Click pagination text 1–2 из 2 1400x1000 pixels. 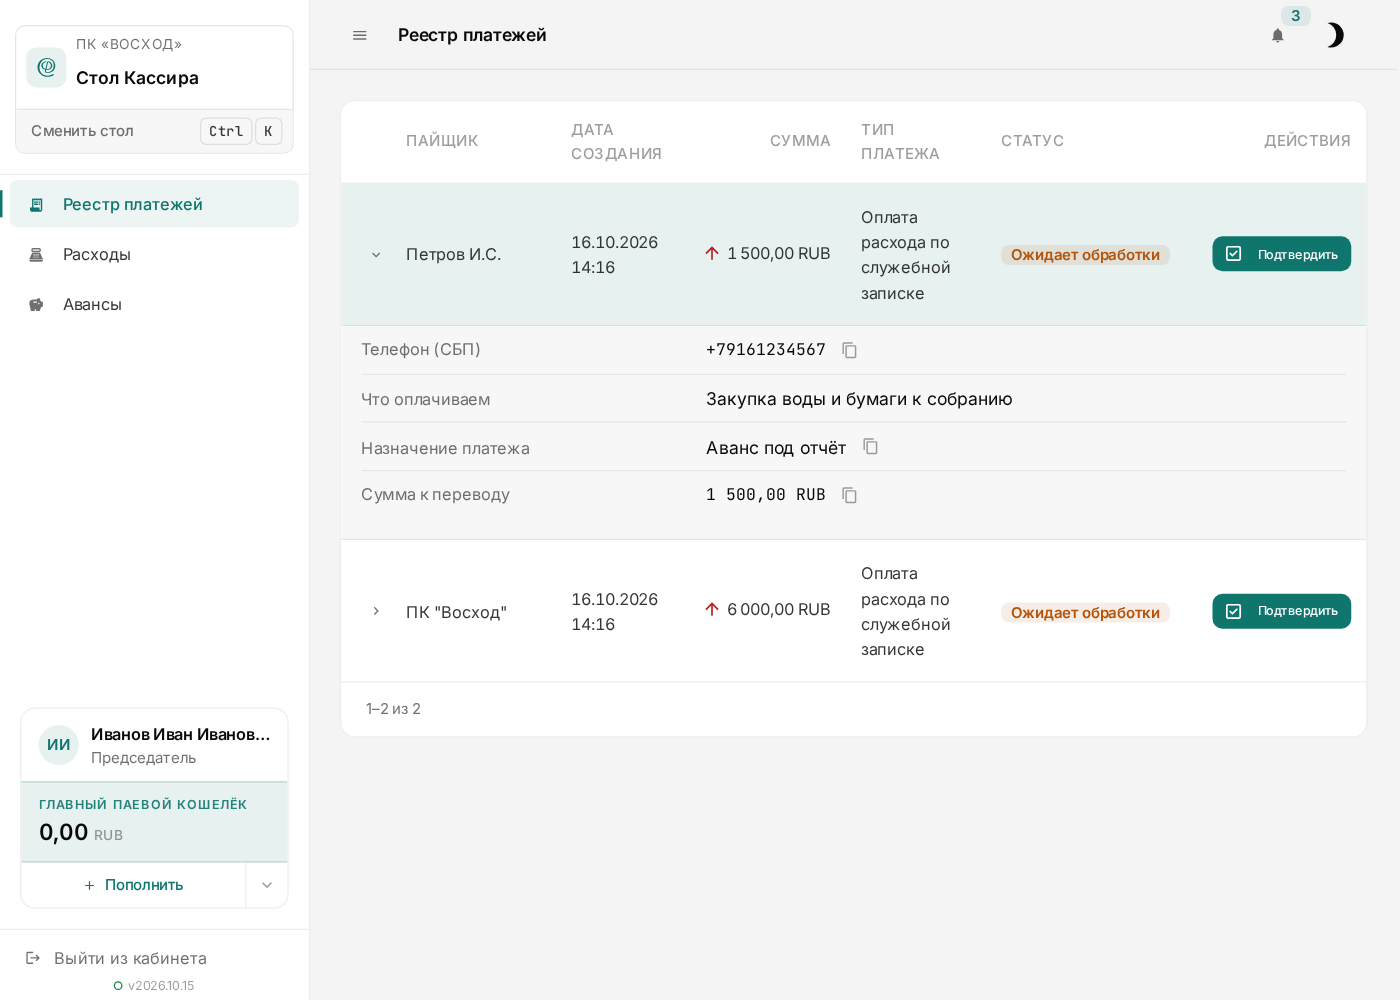393,709
